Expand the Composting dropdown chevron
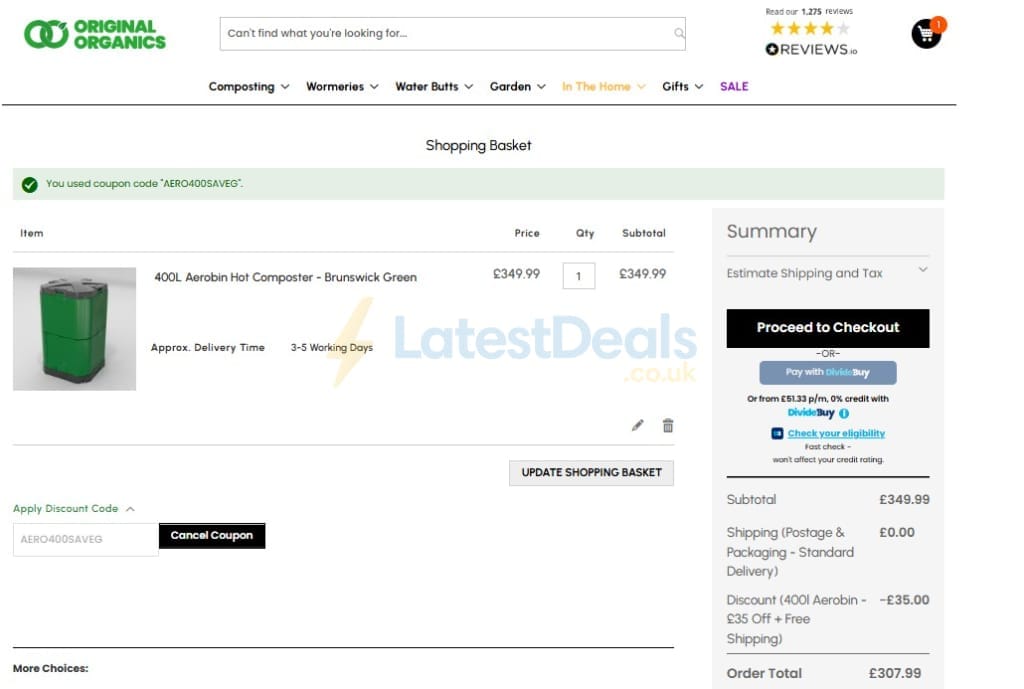1024x689 pixels. tap(285, 87)
